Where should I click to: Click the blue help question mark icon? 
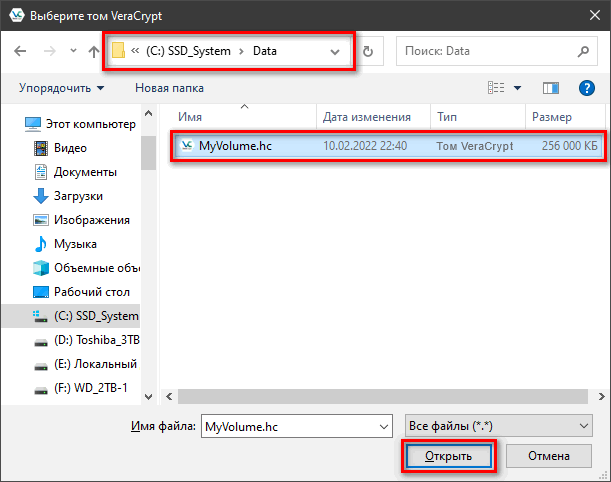(x=587, y=88)
